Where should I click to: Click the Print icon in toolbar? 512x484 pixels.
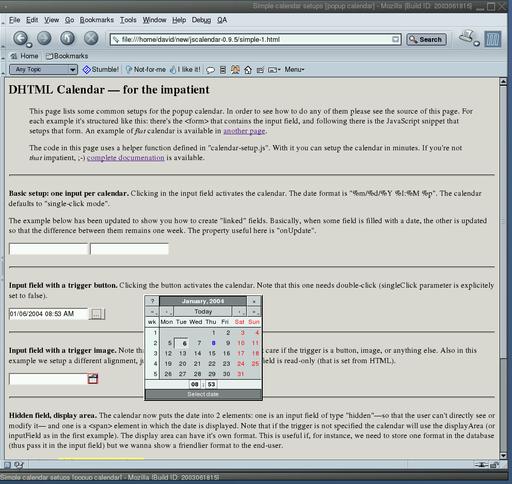467,37
